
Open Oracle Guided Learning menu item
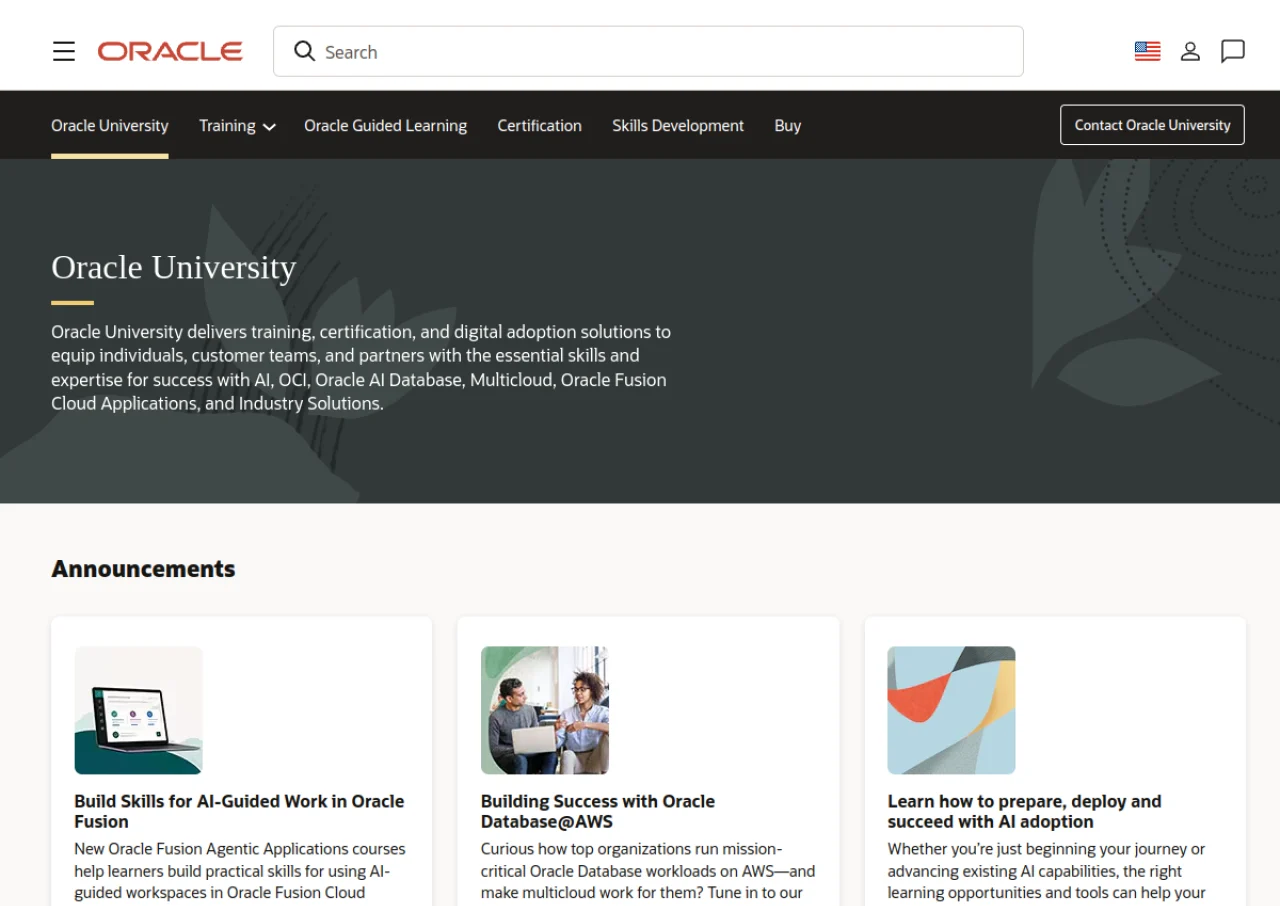pos(386,125)
